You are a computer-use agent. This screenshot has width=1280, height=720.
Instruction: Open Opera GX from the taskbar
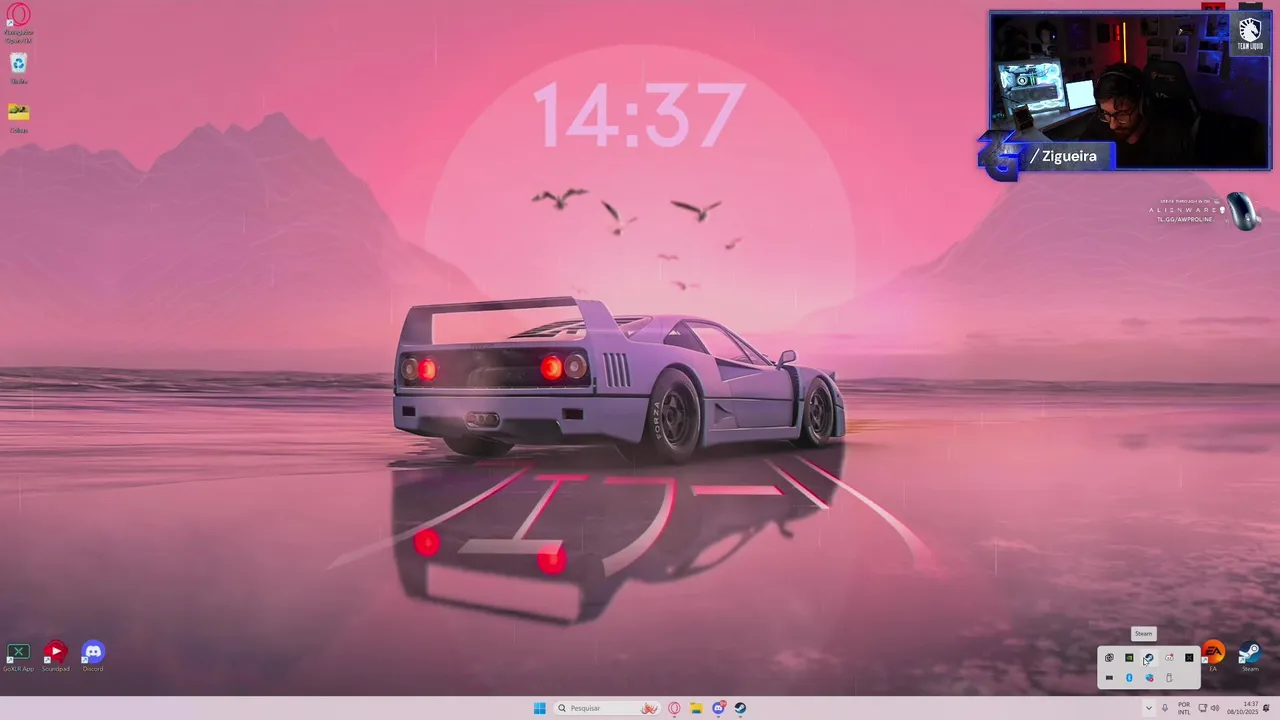pos(674,708)
